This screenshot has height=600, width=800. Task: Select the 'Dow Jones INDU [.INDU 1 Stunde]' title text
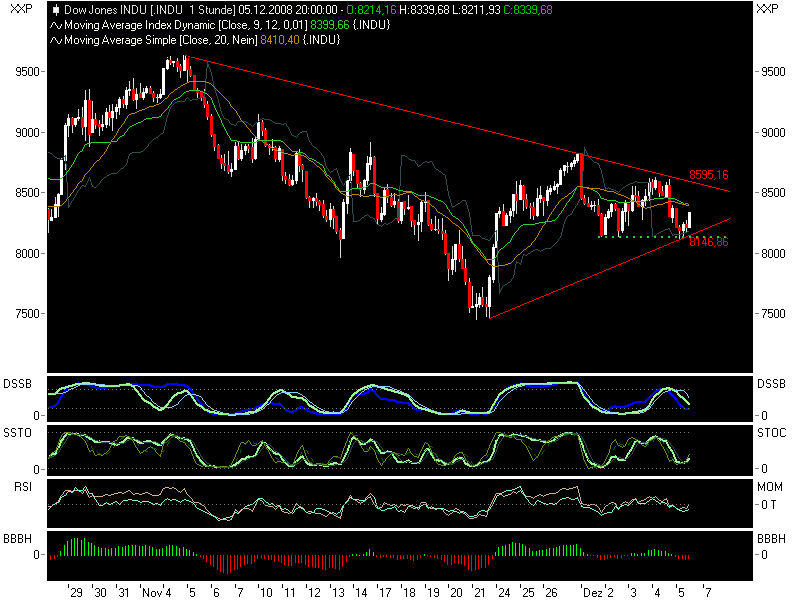pos(150,10)
